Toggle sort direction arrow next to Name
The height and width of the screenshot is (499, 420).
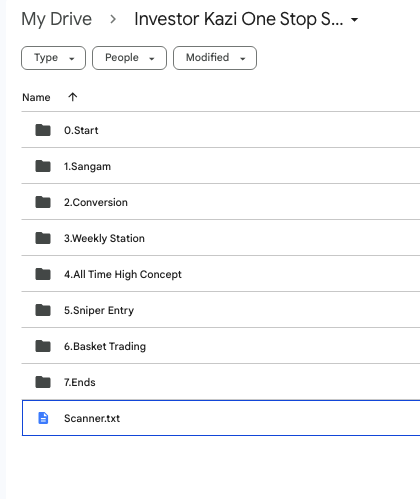coord(73,97)
